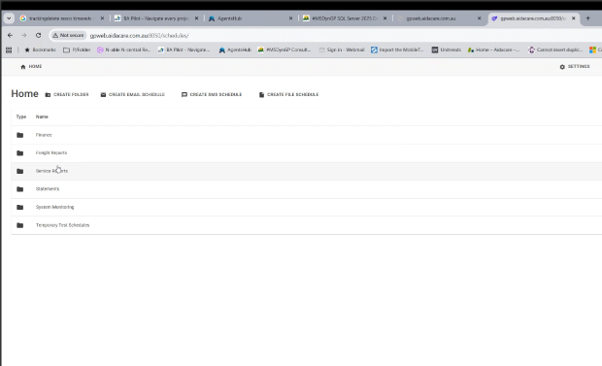Open the AgentsHub bookmark
The height and width of the screenshot is (366, 602).
pyautogui.click(x=235, y=50)
